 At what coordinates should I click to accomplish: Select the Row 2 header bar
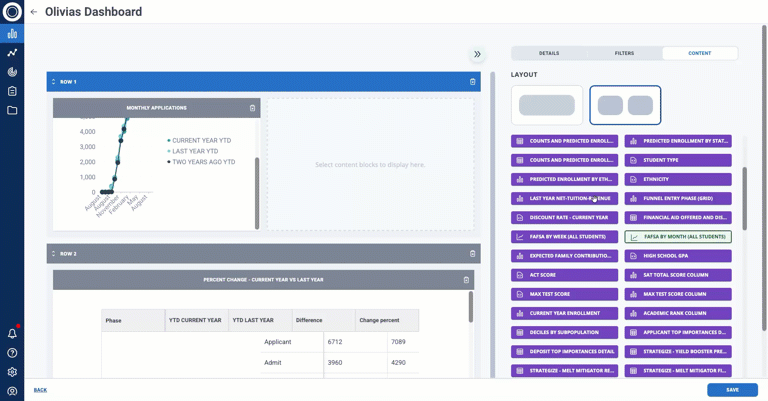coord(264,254)
